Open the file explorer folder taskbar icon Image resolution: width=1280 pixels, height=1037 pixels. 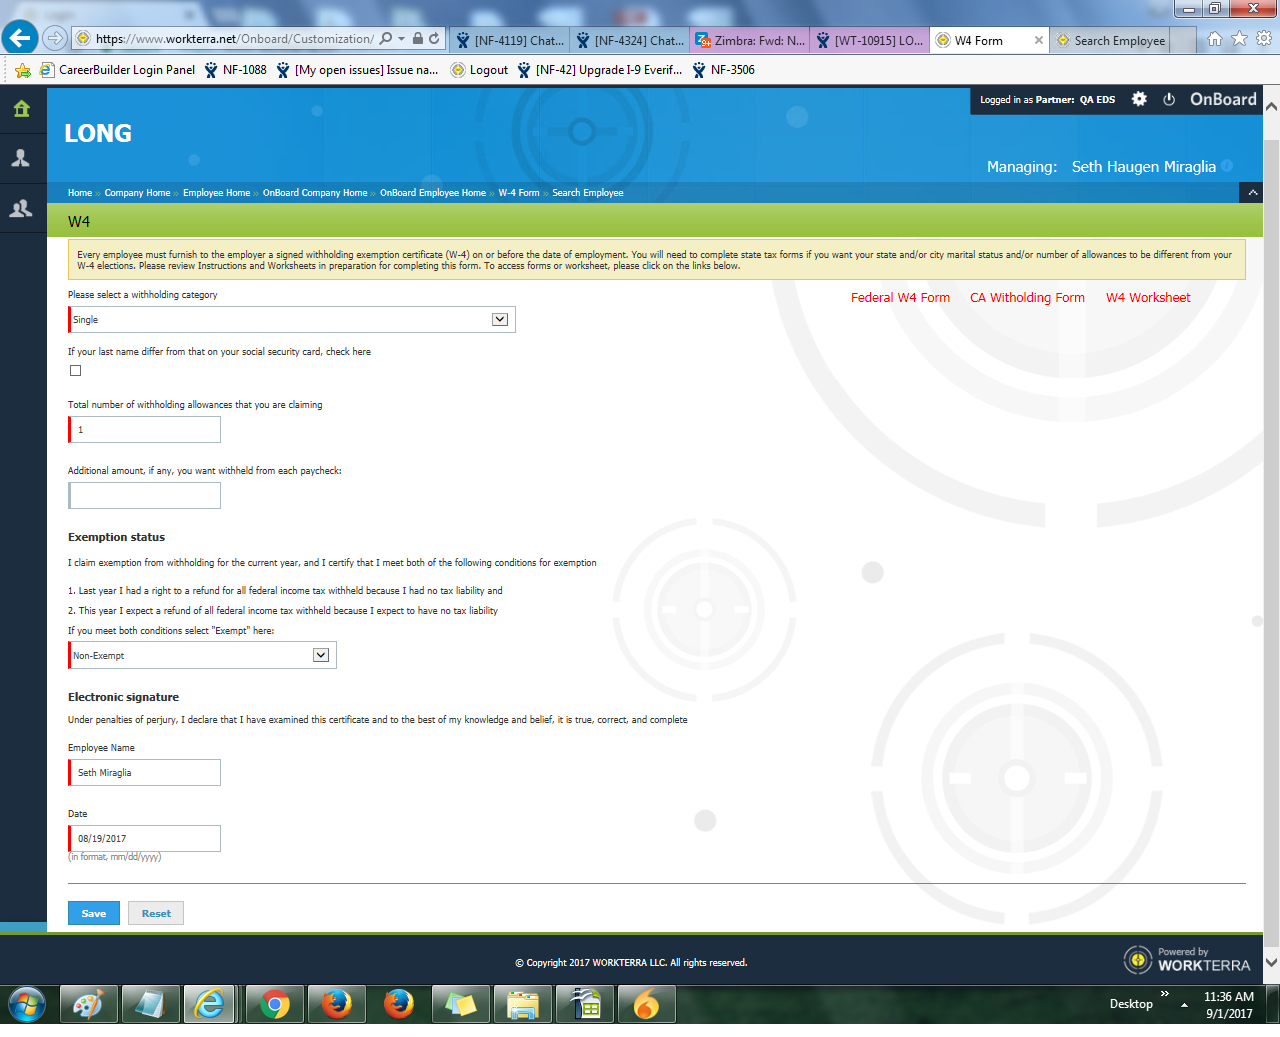(x=523, y=1004)
